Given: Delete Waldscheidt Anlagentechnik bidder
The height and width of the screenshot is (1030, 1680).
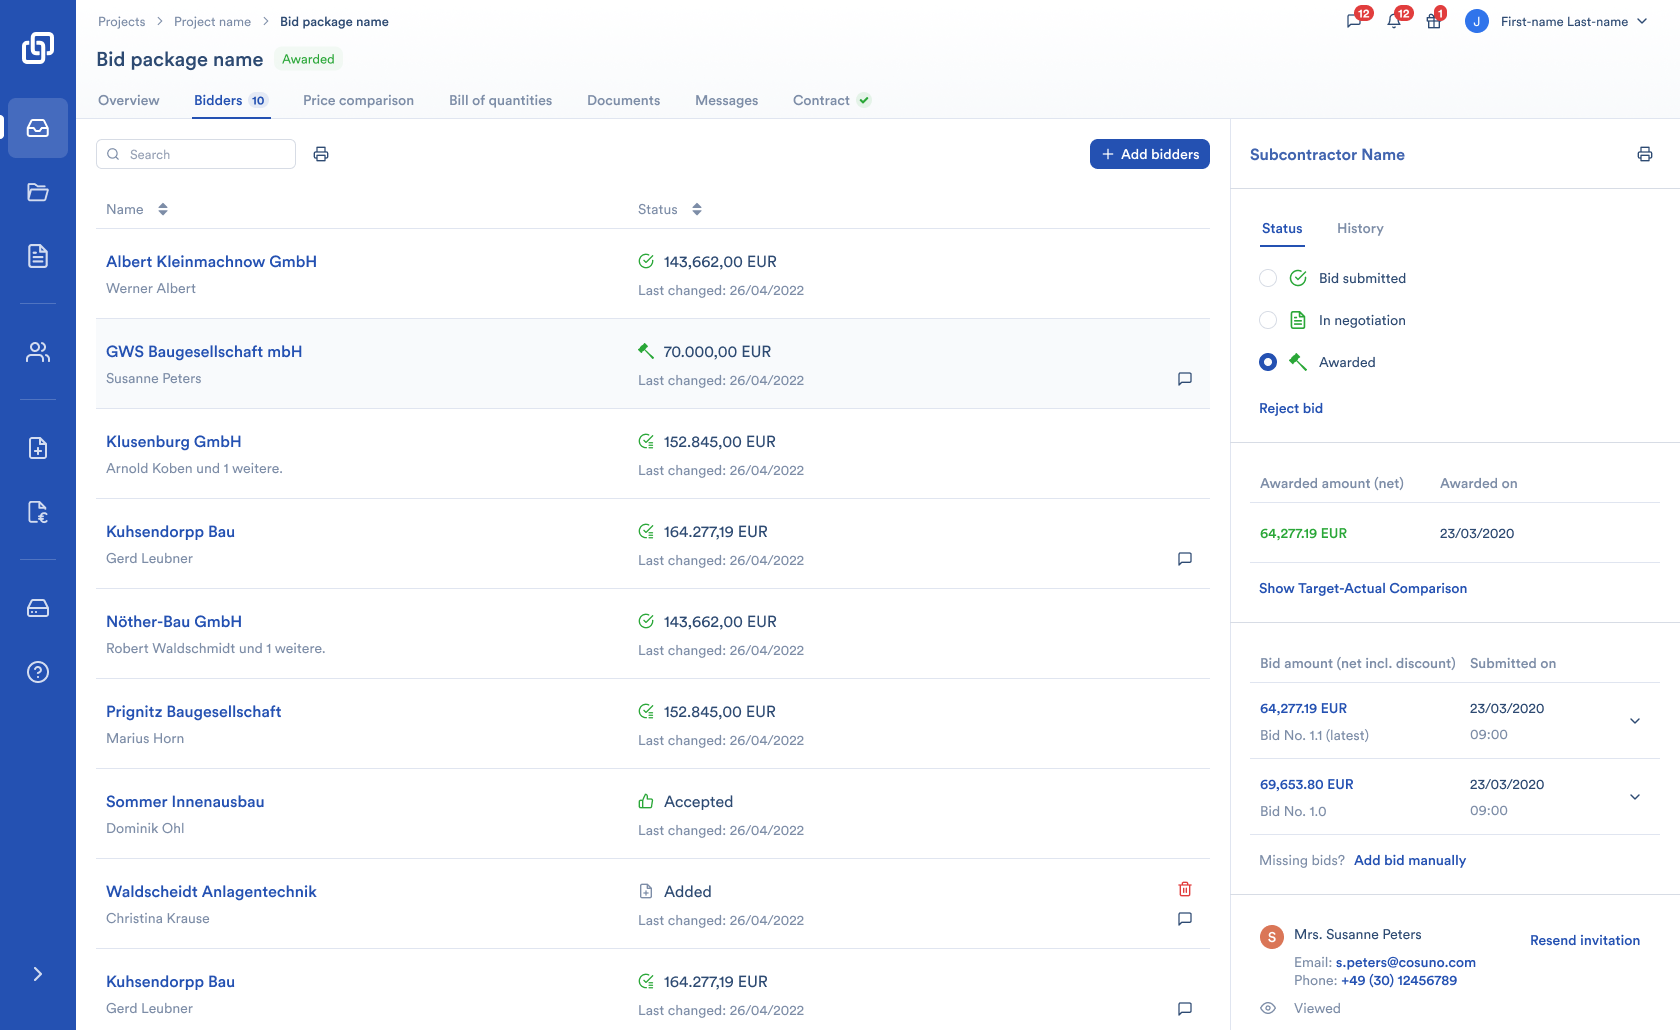Looking at the screenshot, I should coord(1185,889).
